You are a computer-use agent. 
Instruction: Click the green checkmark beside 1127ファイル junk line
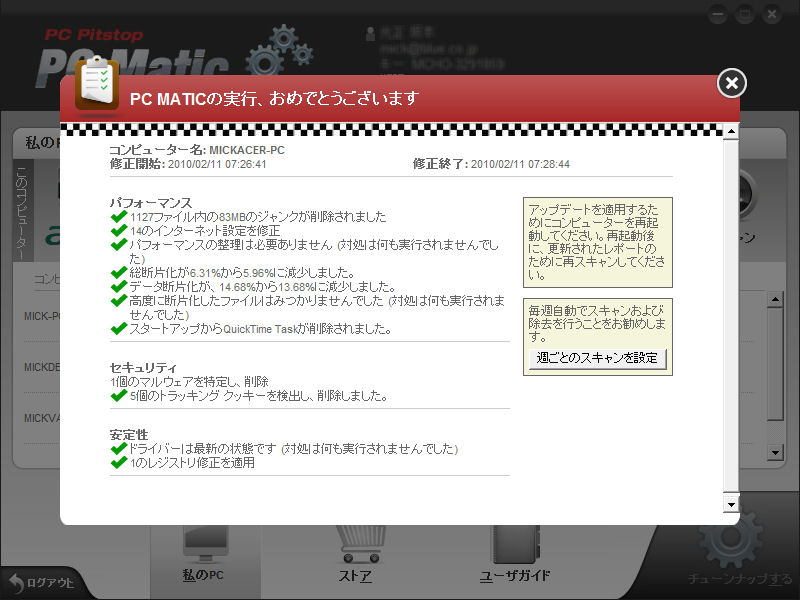119,216
